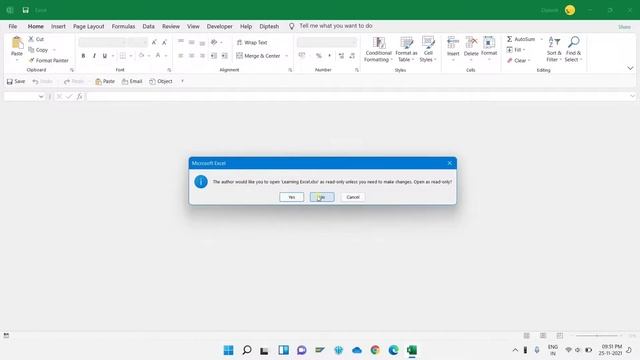Click Increase Decimal icon
640x360 pixels.
click(341, 56)
